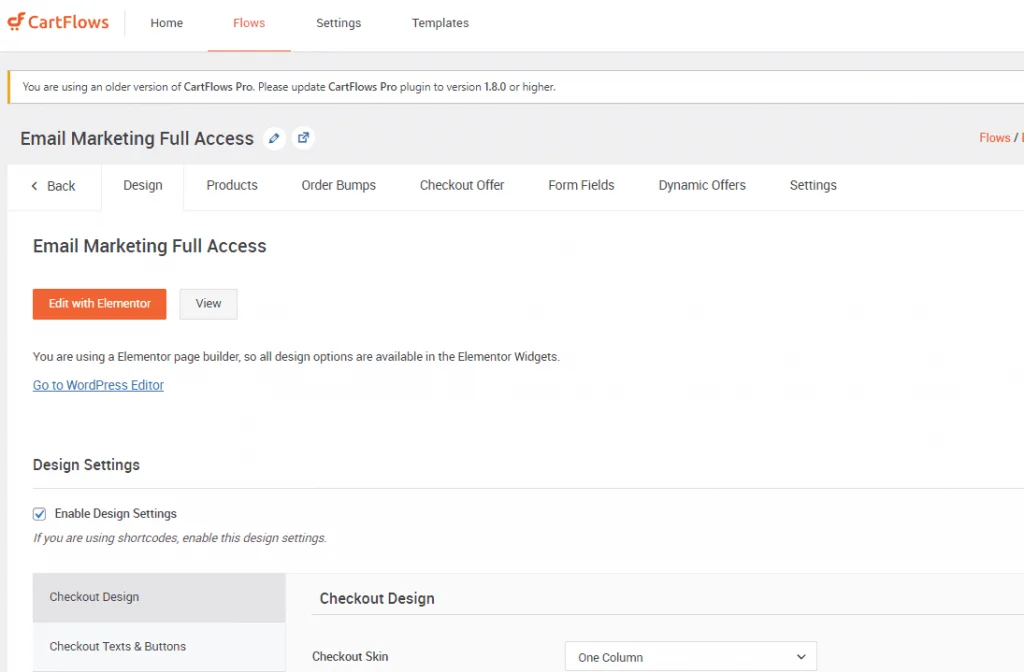
Task: Open the Templates menu
Action: (440, 23)
